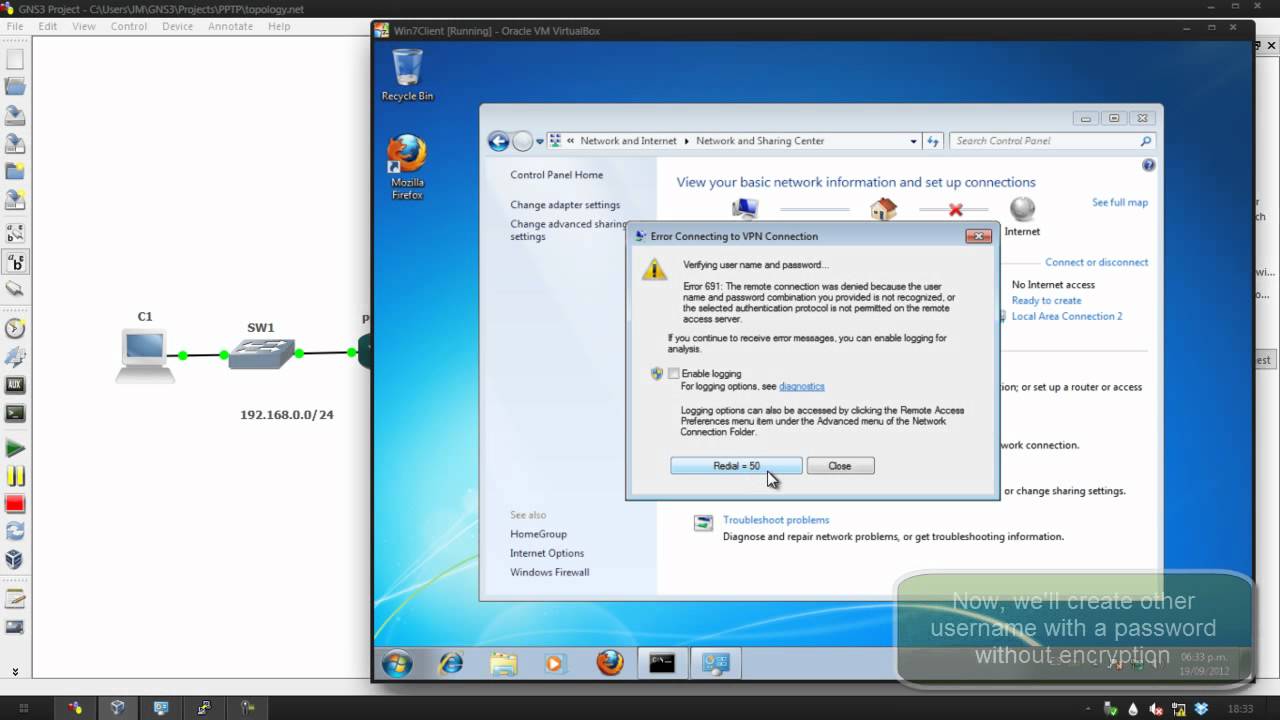
Task: Open the Help menu in GNS3
Action: [x=279, y=26]
